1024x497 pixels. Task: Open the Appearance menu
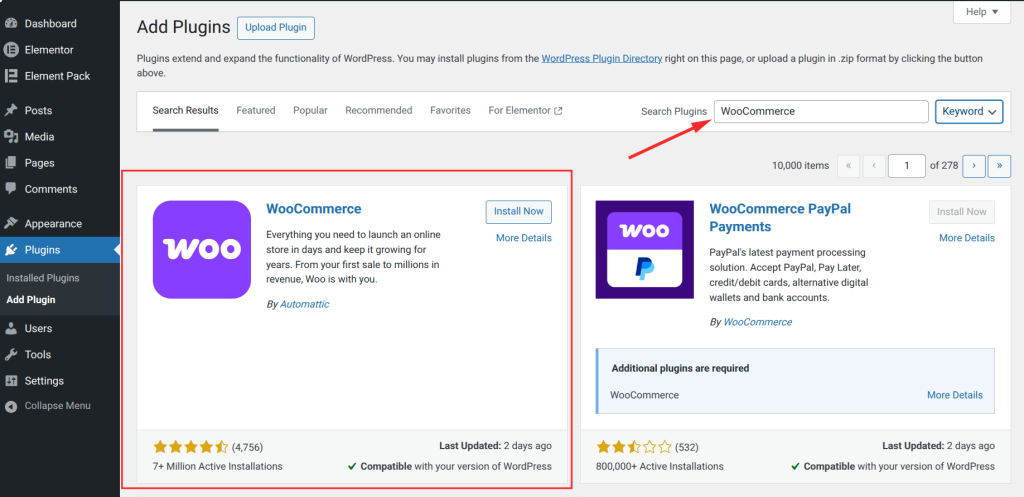53,224
